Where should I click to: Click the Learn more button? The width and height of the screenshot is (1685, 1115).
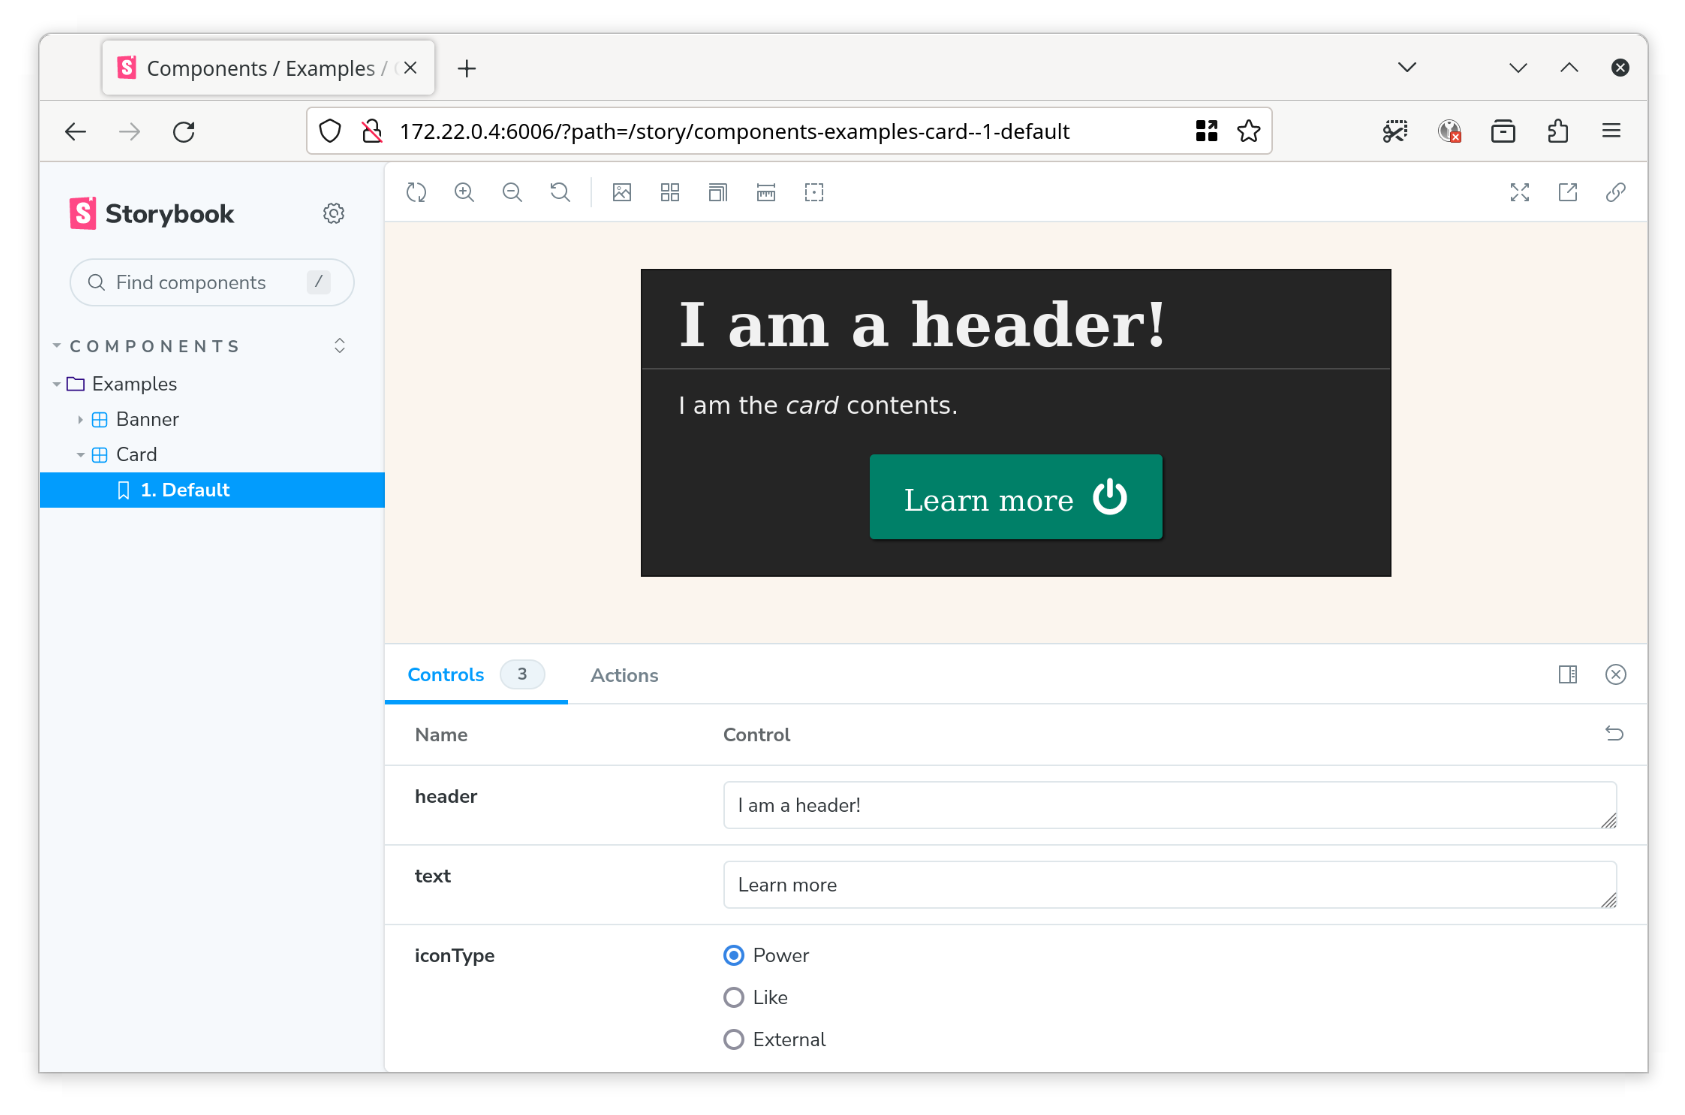(x=1015, y=498)
